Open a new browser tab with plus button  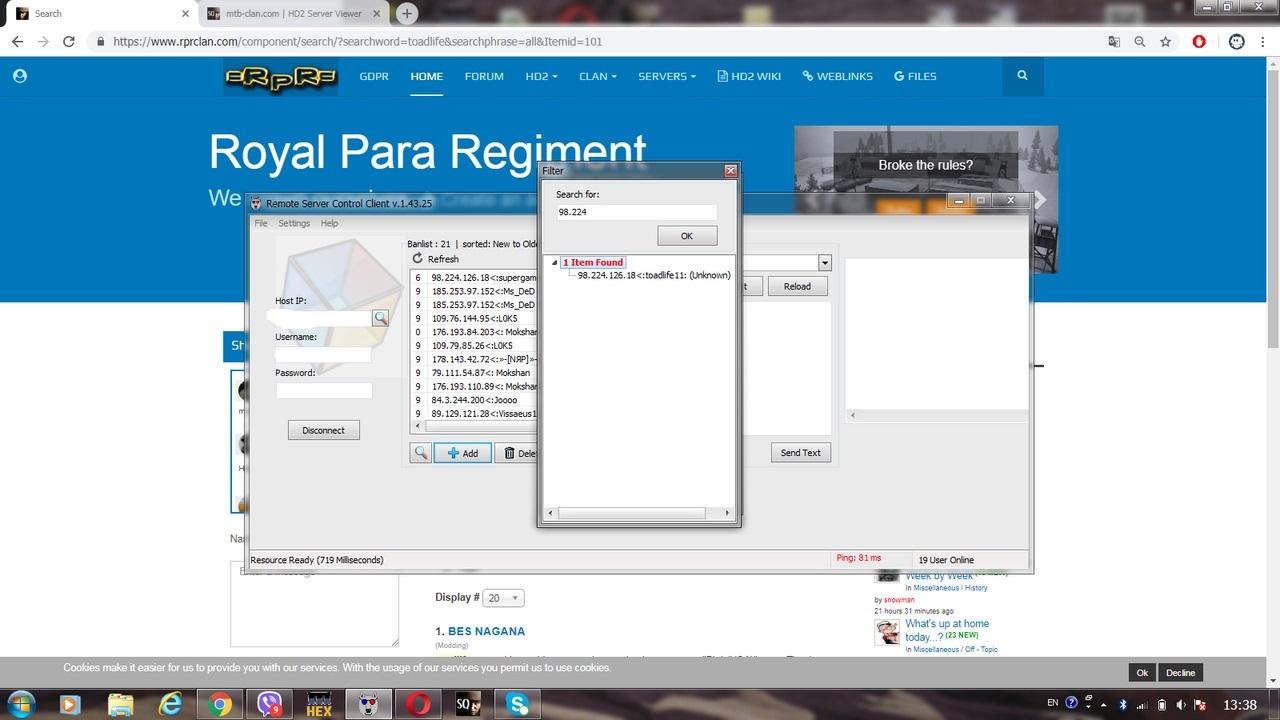[x=406, y=14]
